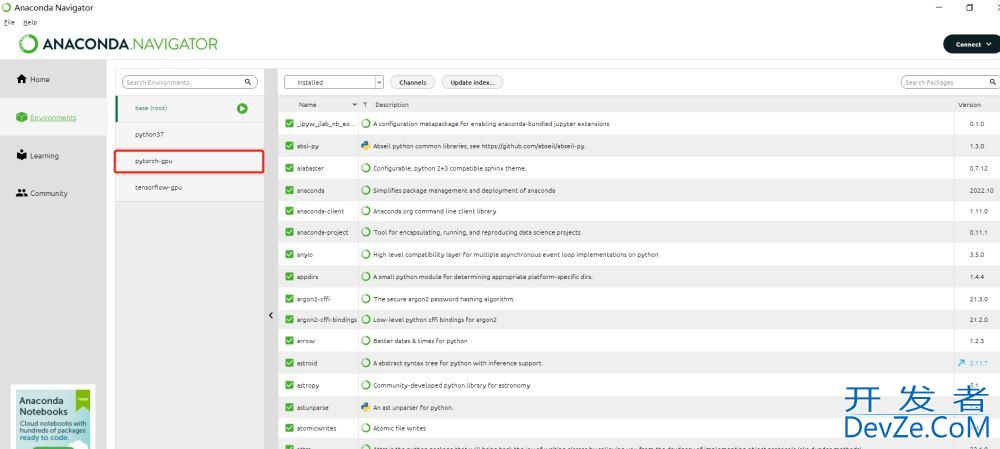Image resolution: width=1000 pixels, height=449 pixels.
Task: Toggle the anyio package checkbox
Action: pos(290,254)
